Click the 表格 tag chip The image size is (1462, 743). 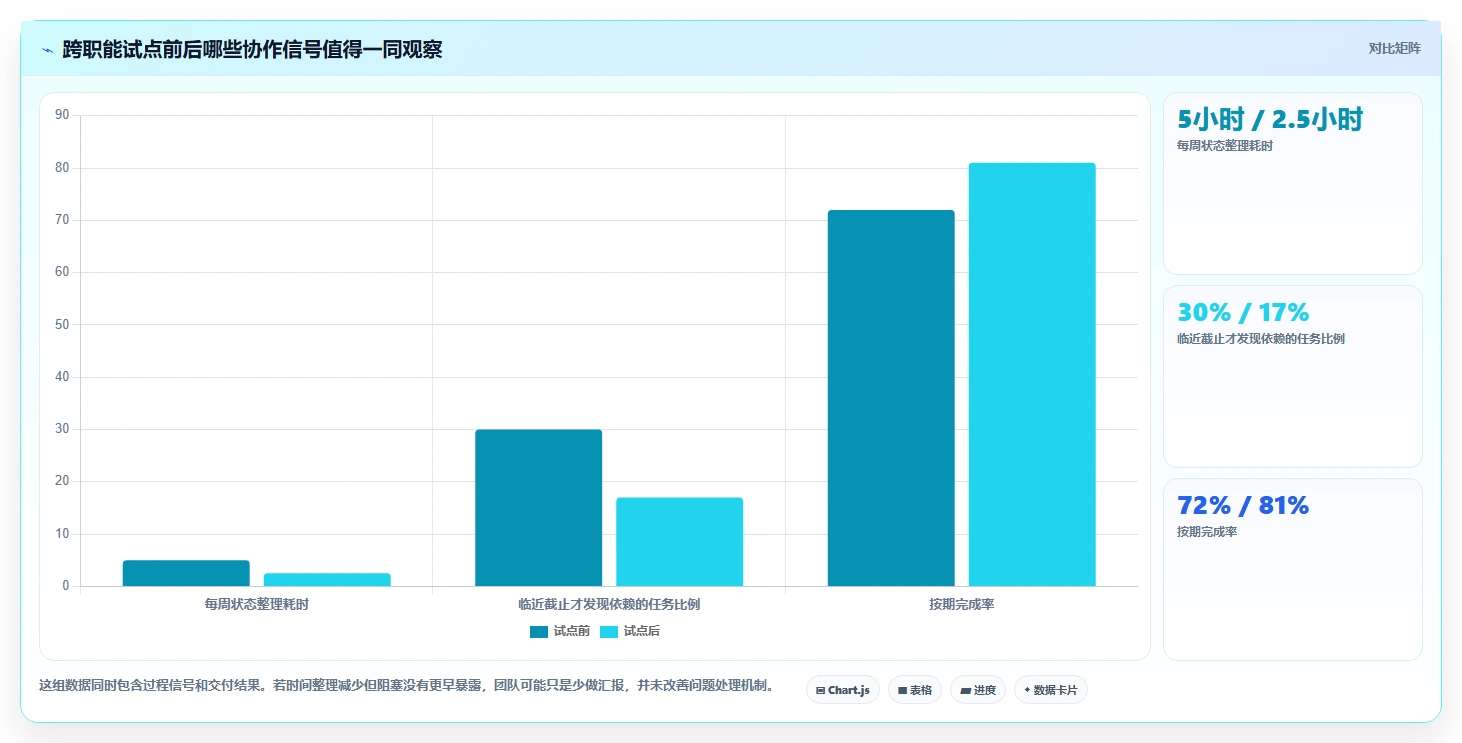coord(915,690)
